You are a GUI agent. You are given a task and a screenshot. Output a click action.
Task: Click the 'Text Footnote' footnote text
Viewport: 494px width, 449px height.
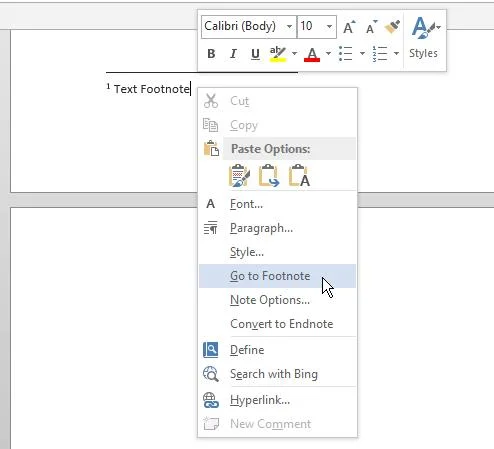[152, 89]
